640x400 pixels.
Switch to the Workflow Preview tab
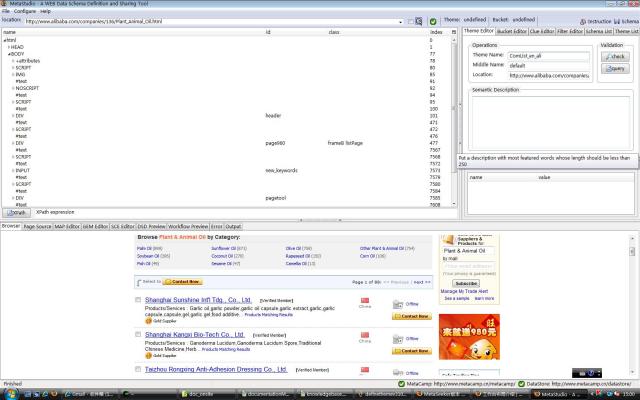pyautogui.click(x=188, y=227)
